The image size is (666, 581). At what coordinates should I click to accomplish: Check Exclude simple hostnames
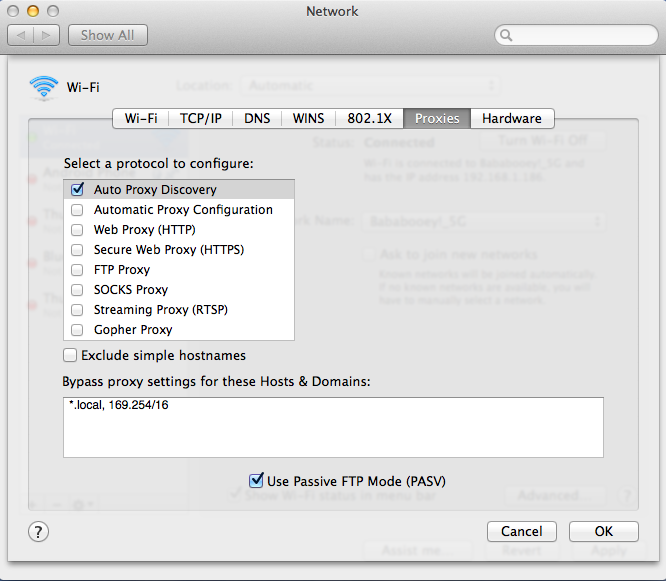(70, 355)
